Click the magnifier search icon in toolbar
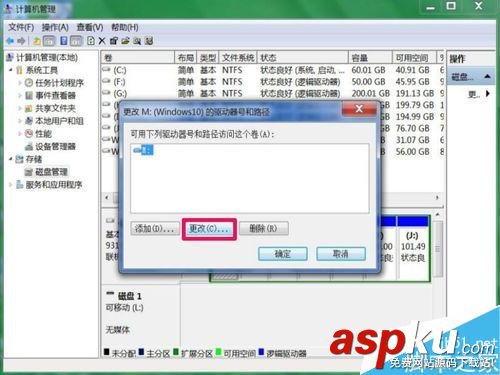 pyautogui.click(x=137, y=41)
